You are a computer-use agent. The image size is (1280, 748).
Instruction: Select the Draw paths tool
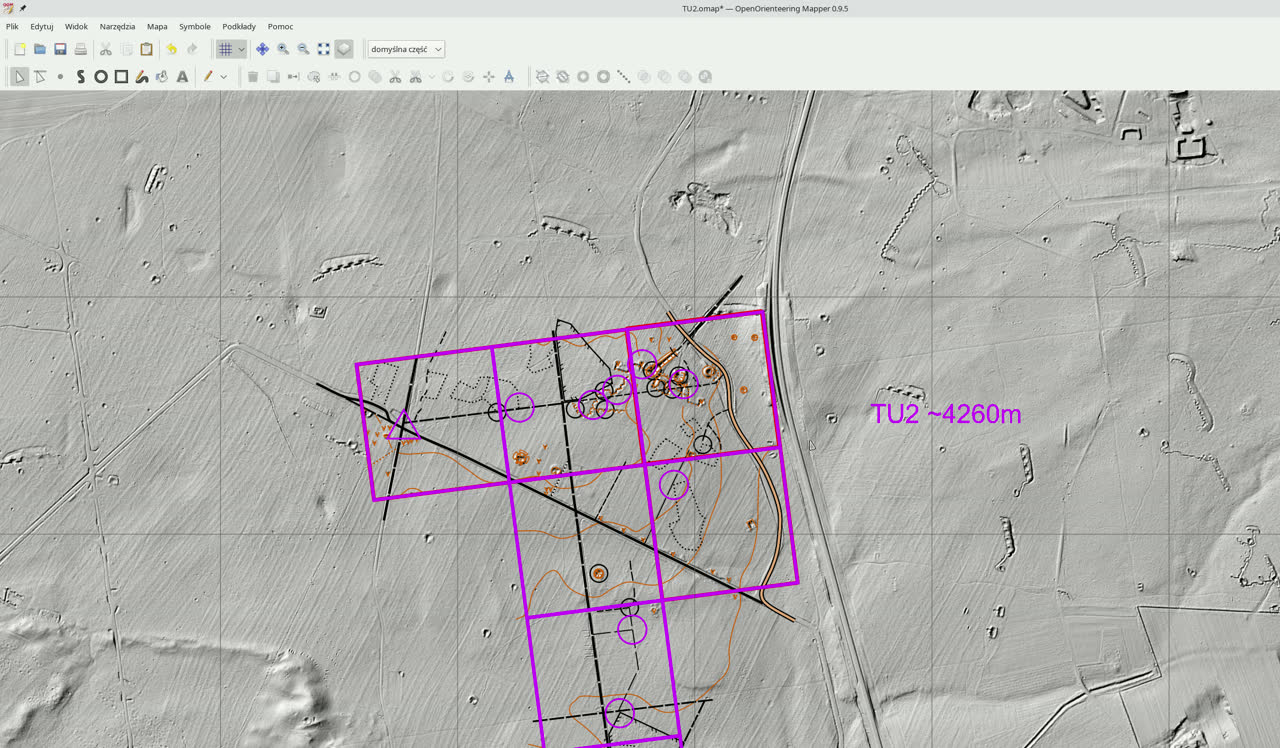(x=81, y=76)
